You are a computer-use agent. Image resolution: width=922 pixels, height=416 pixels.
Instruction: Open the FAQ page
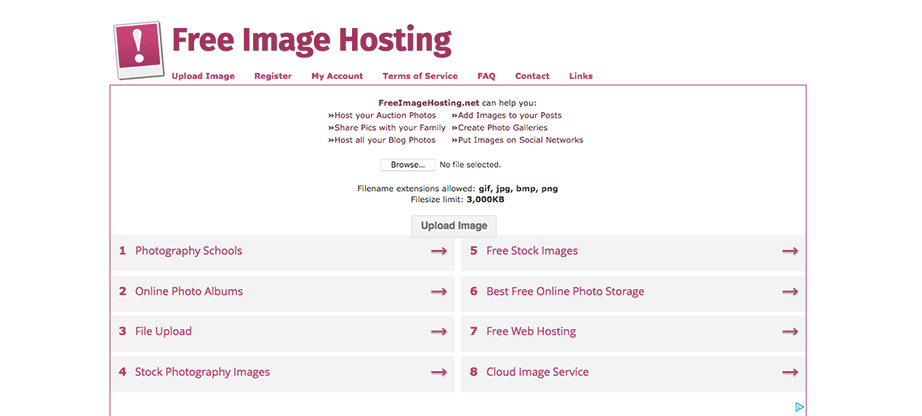coord(486,76)
